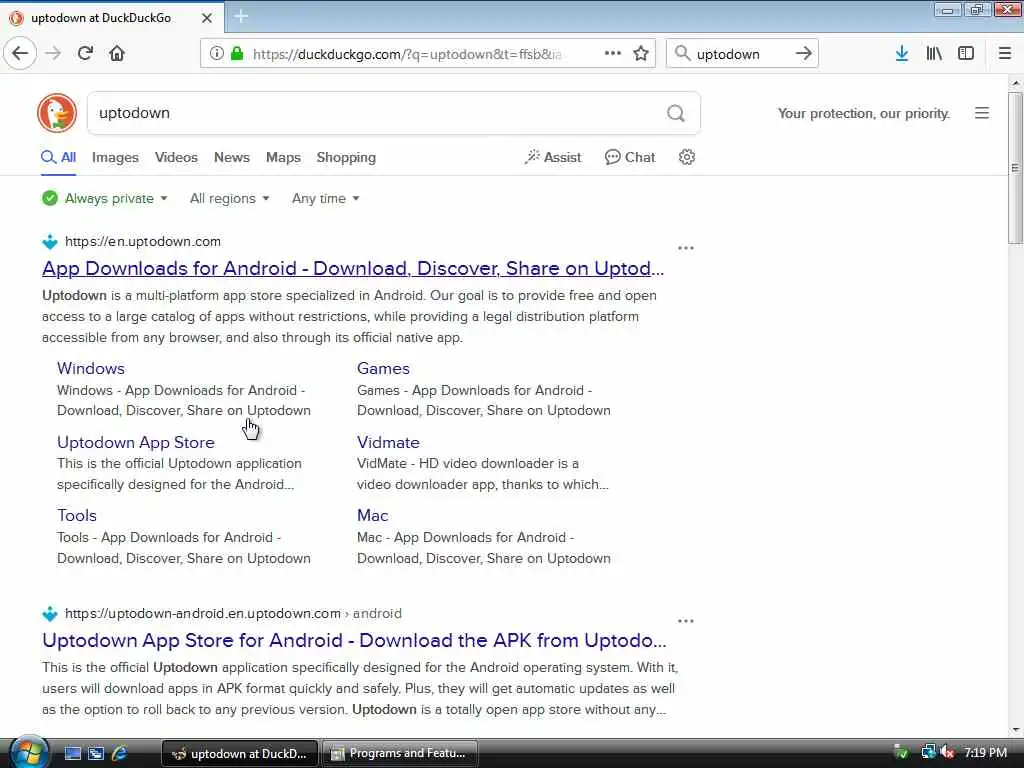
Task: Show site information icon in address bar
Action: coord(216,54)
